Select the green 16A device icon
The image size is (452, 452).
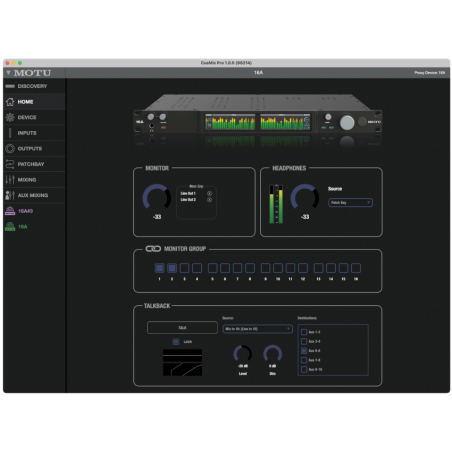10,227
